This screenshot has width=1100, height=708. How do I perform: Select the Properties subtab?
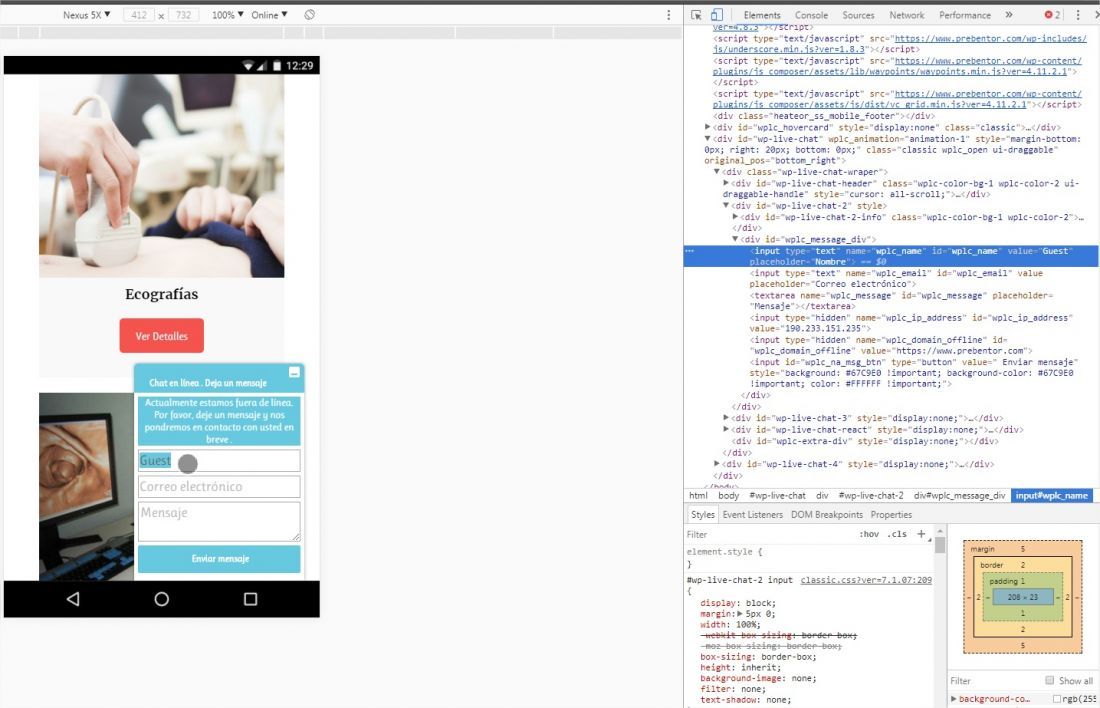pyautogui.click(x=891, y=514)
